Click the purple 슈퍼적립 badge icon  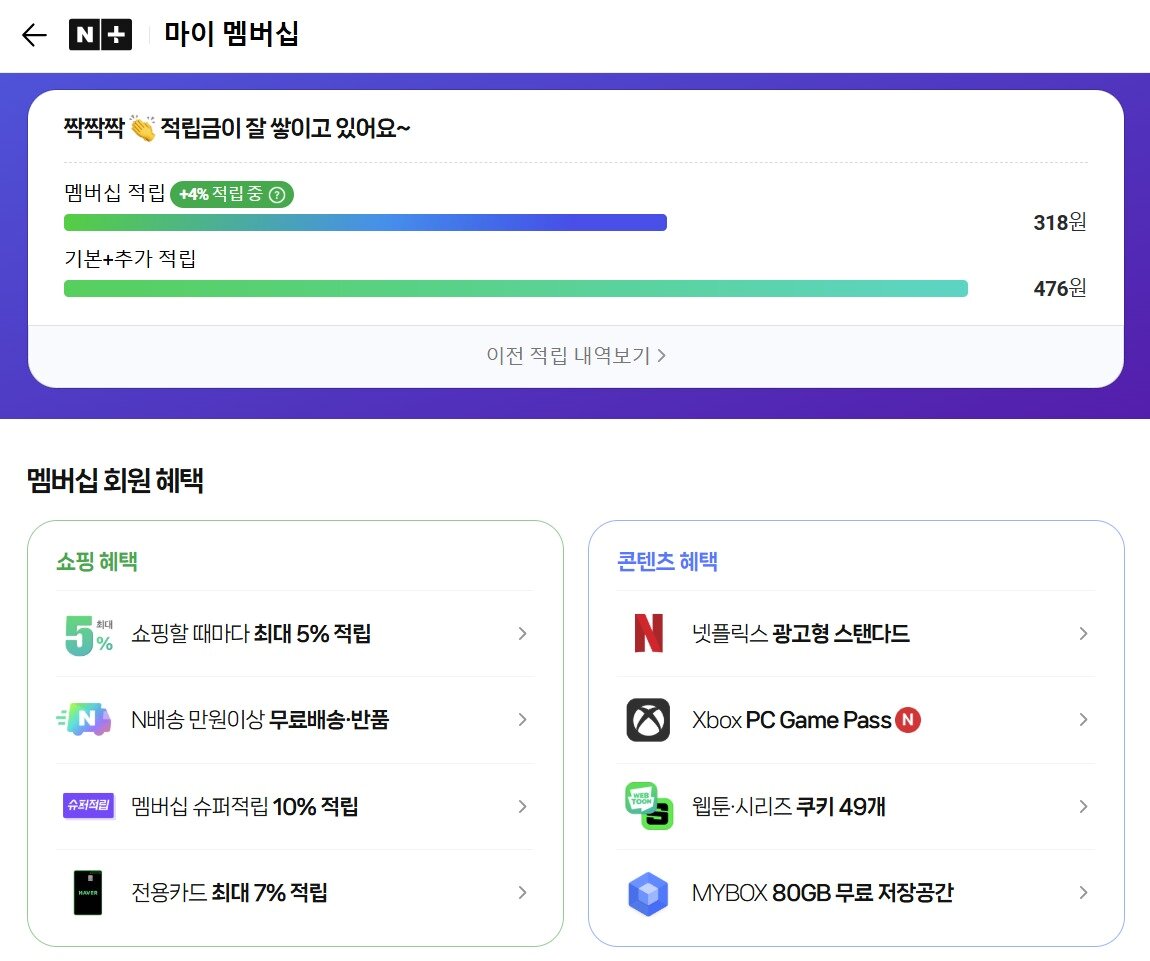tap(88, 806)
